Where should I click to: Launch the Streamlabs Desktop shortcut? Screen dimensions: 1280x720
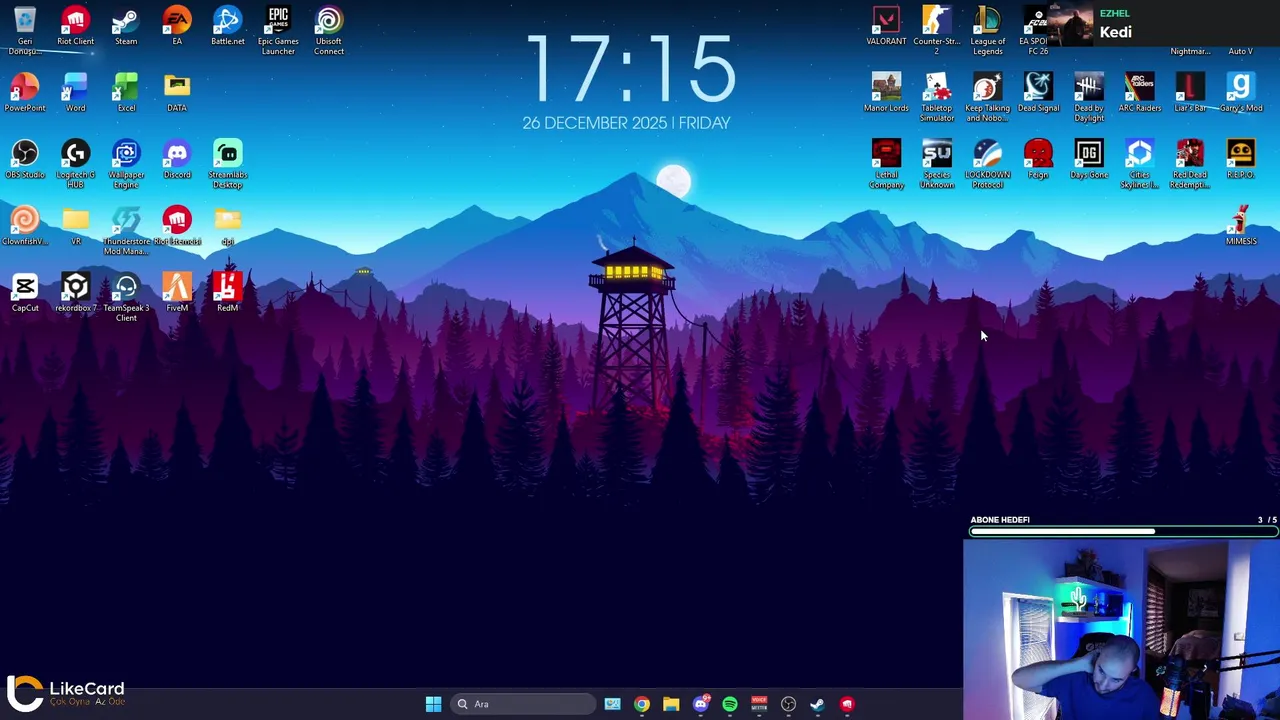227,164
